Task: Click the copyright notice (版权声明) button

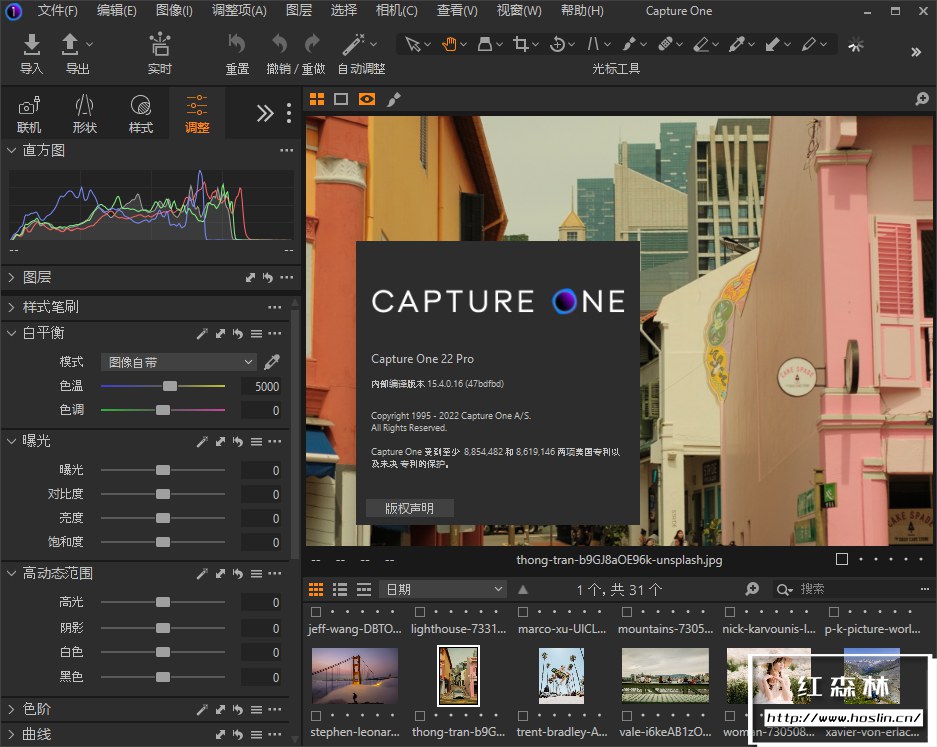Action: [409, 508]
